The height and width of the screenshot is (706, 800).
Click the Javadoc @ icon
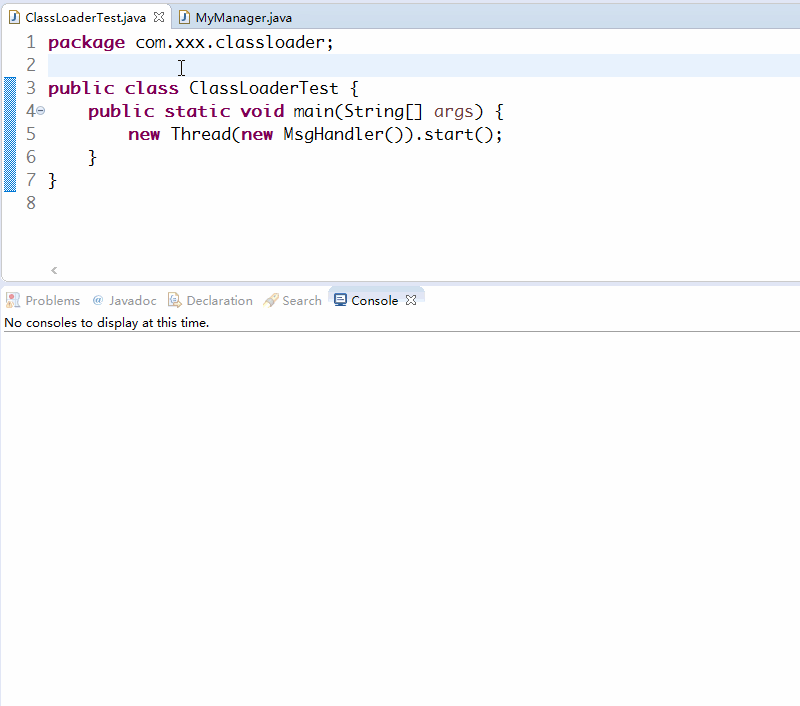click(97, 300)
